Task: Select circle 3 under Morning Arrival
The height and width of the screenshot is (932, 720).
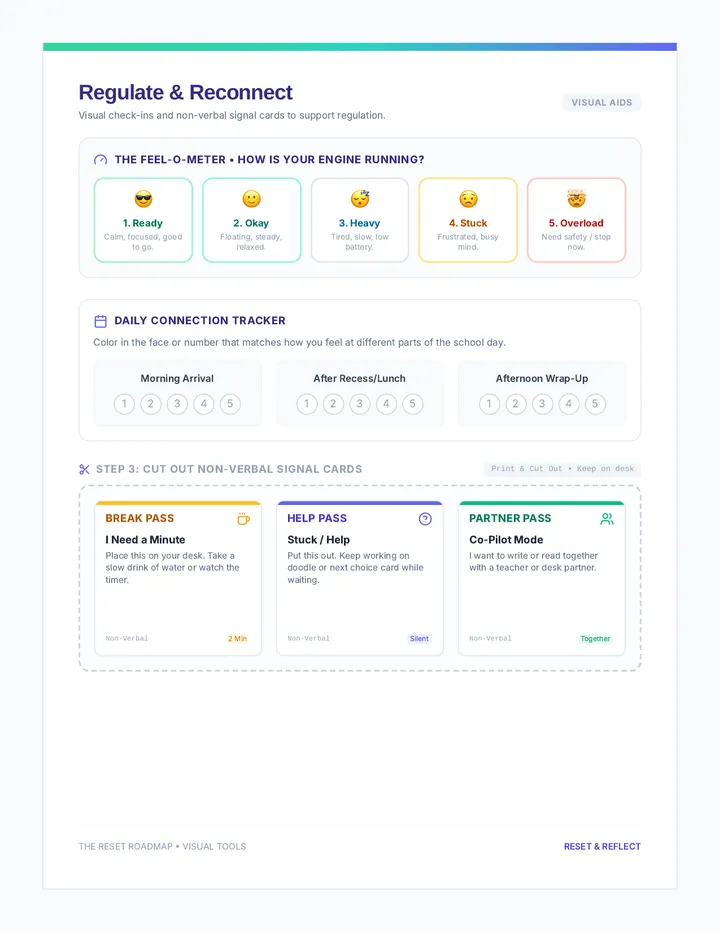Action: [177, 404]
